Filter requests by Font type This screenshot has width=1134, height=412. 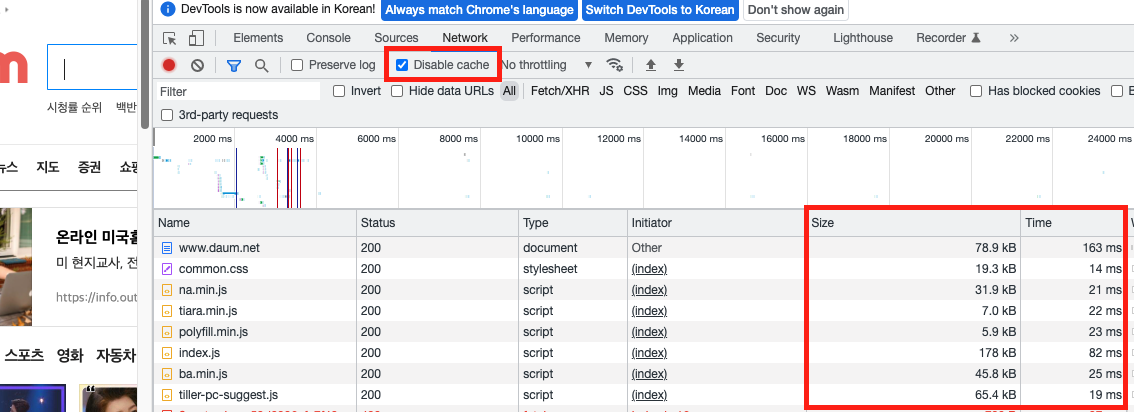pos(743,91)
